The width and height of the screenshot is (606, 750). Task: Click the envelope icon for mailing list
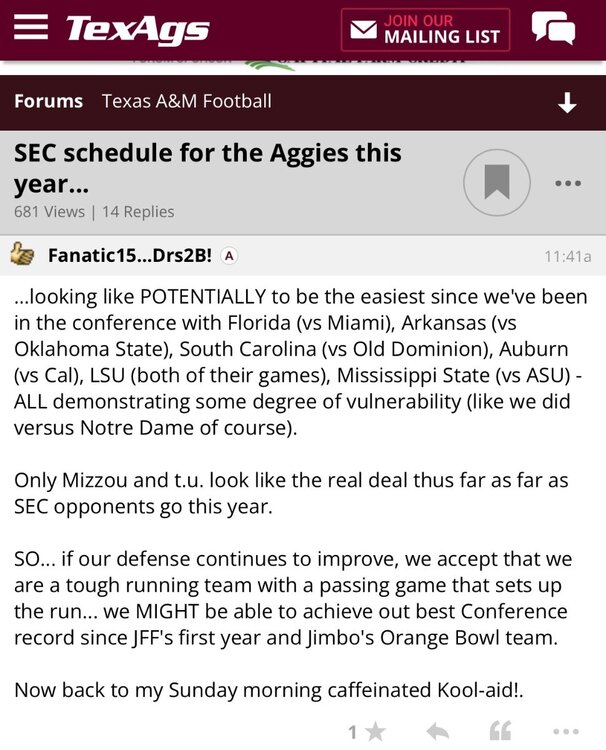pyautogui.click(x=363, y=30)
